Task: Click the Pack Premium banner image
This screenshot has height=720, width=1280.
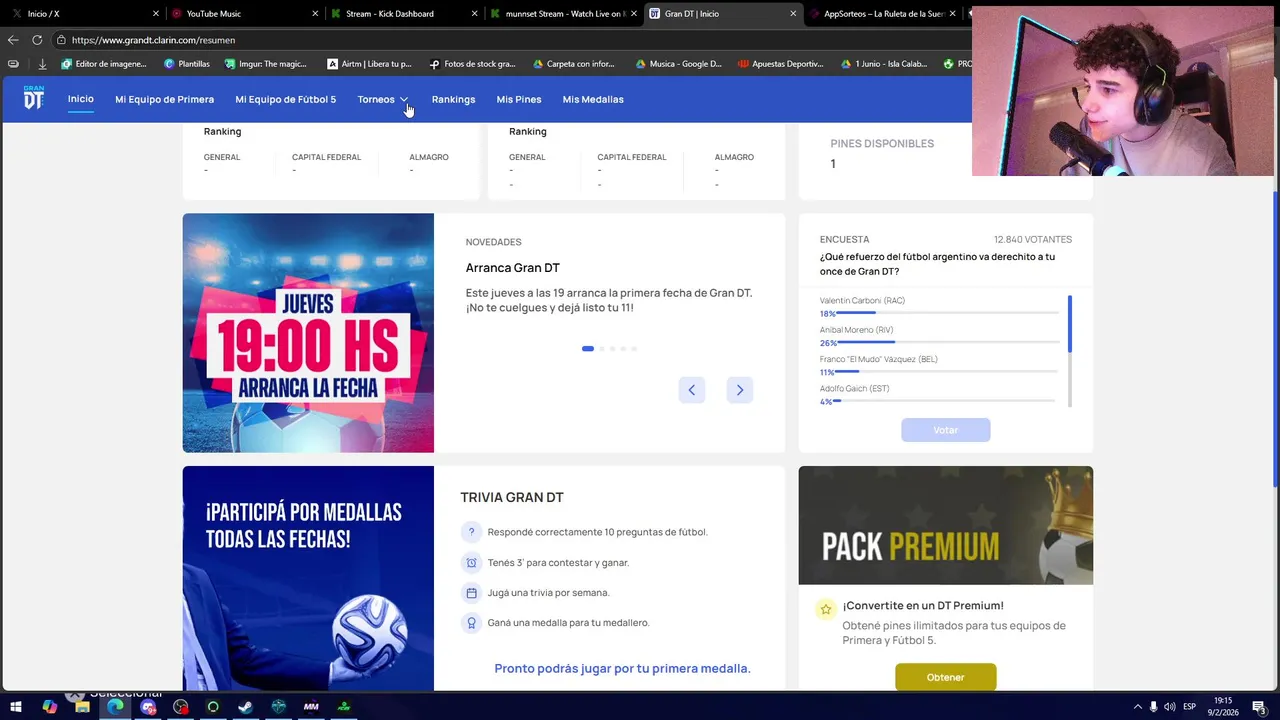Action: pos(945,525)
